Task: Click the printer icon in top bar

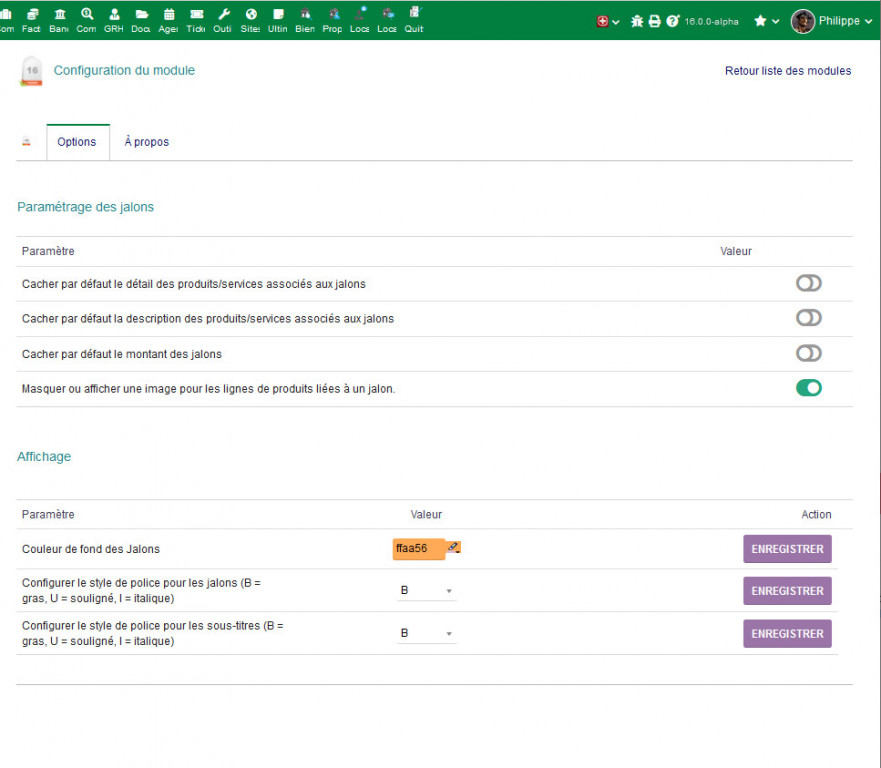Action: [655, 21]
